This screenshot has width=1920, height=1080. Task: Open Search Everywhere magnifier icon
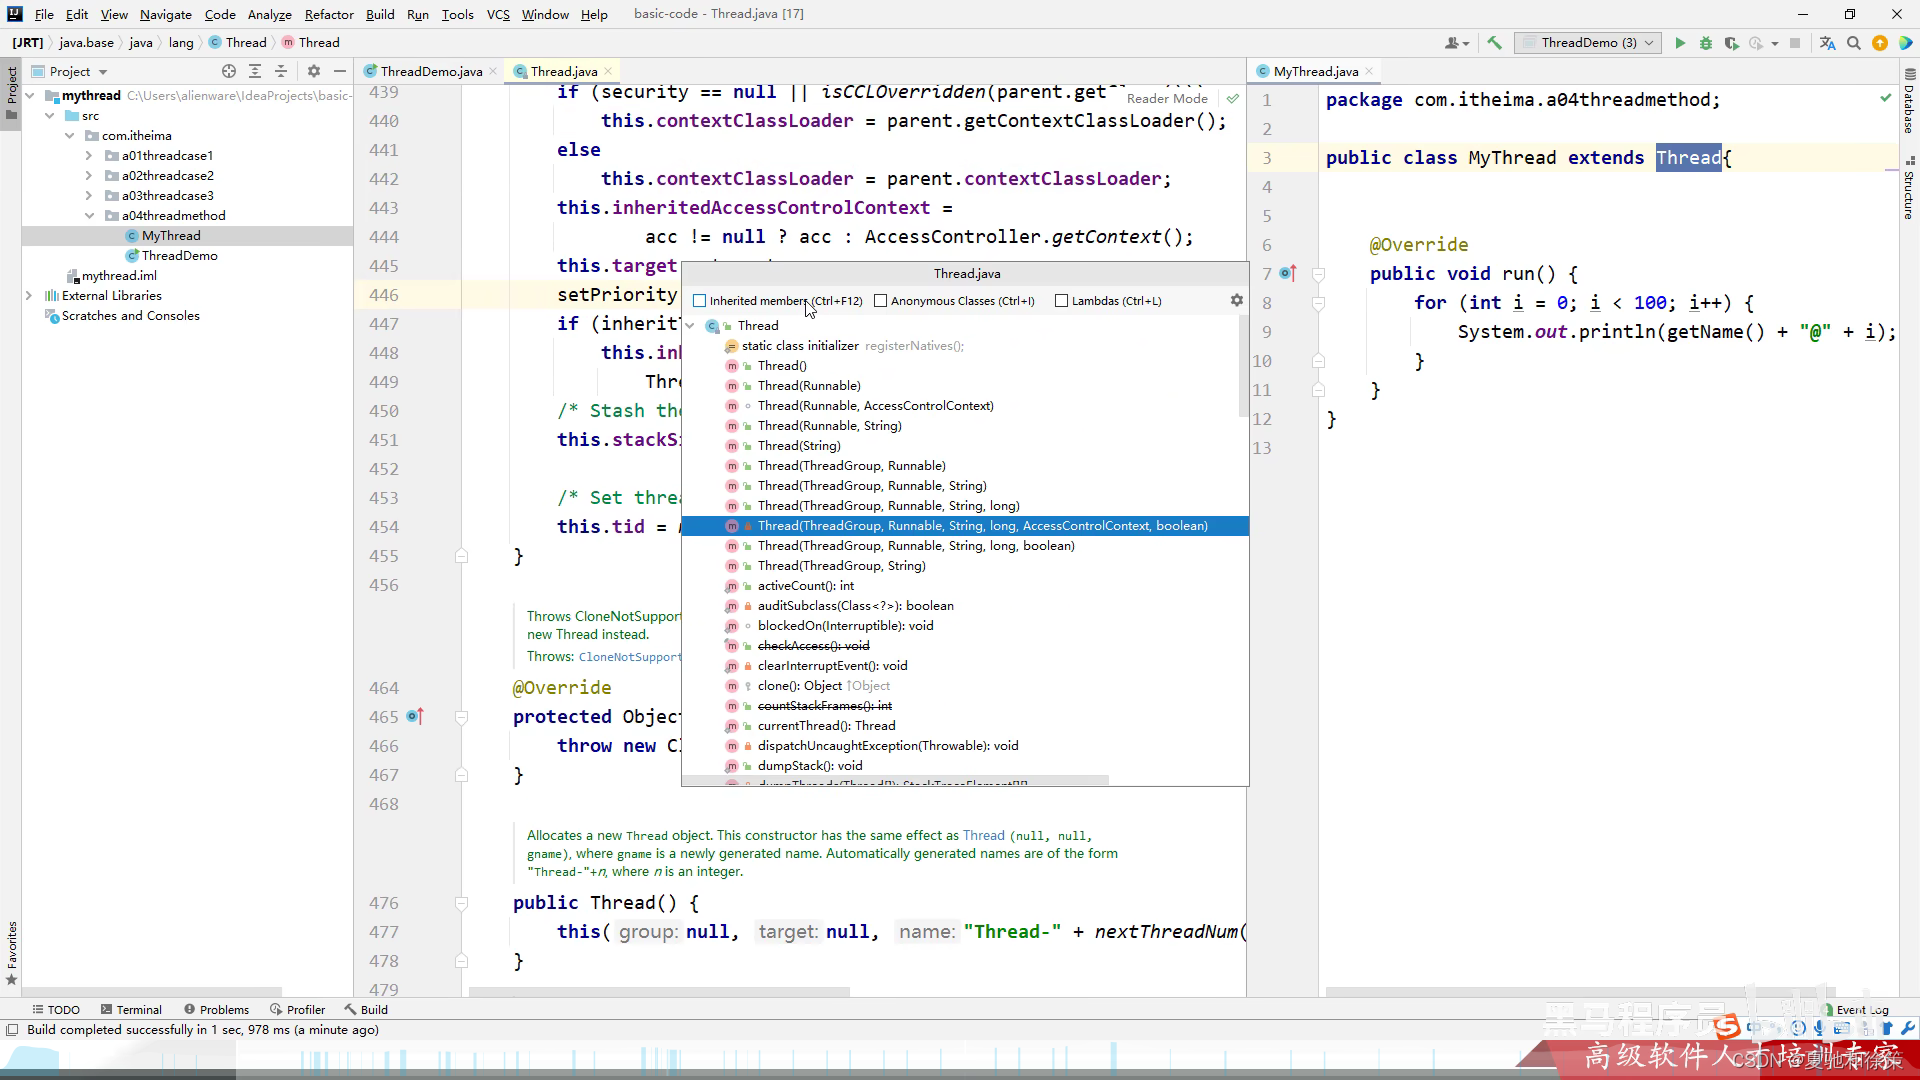pos(1853,43)
